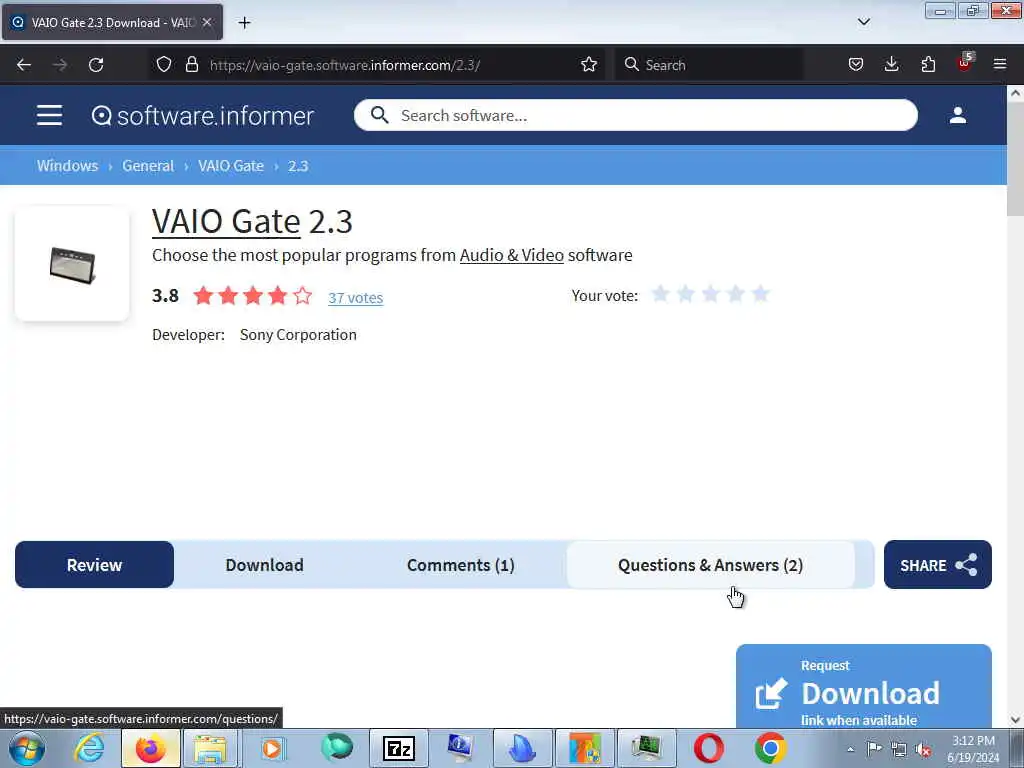
Task: Click the Search software input field
Action: point(635,116)
